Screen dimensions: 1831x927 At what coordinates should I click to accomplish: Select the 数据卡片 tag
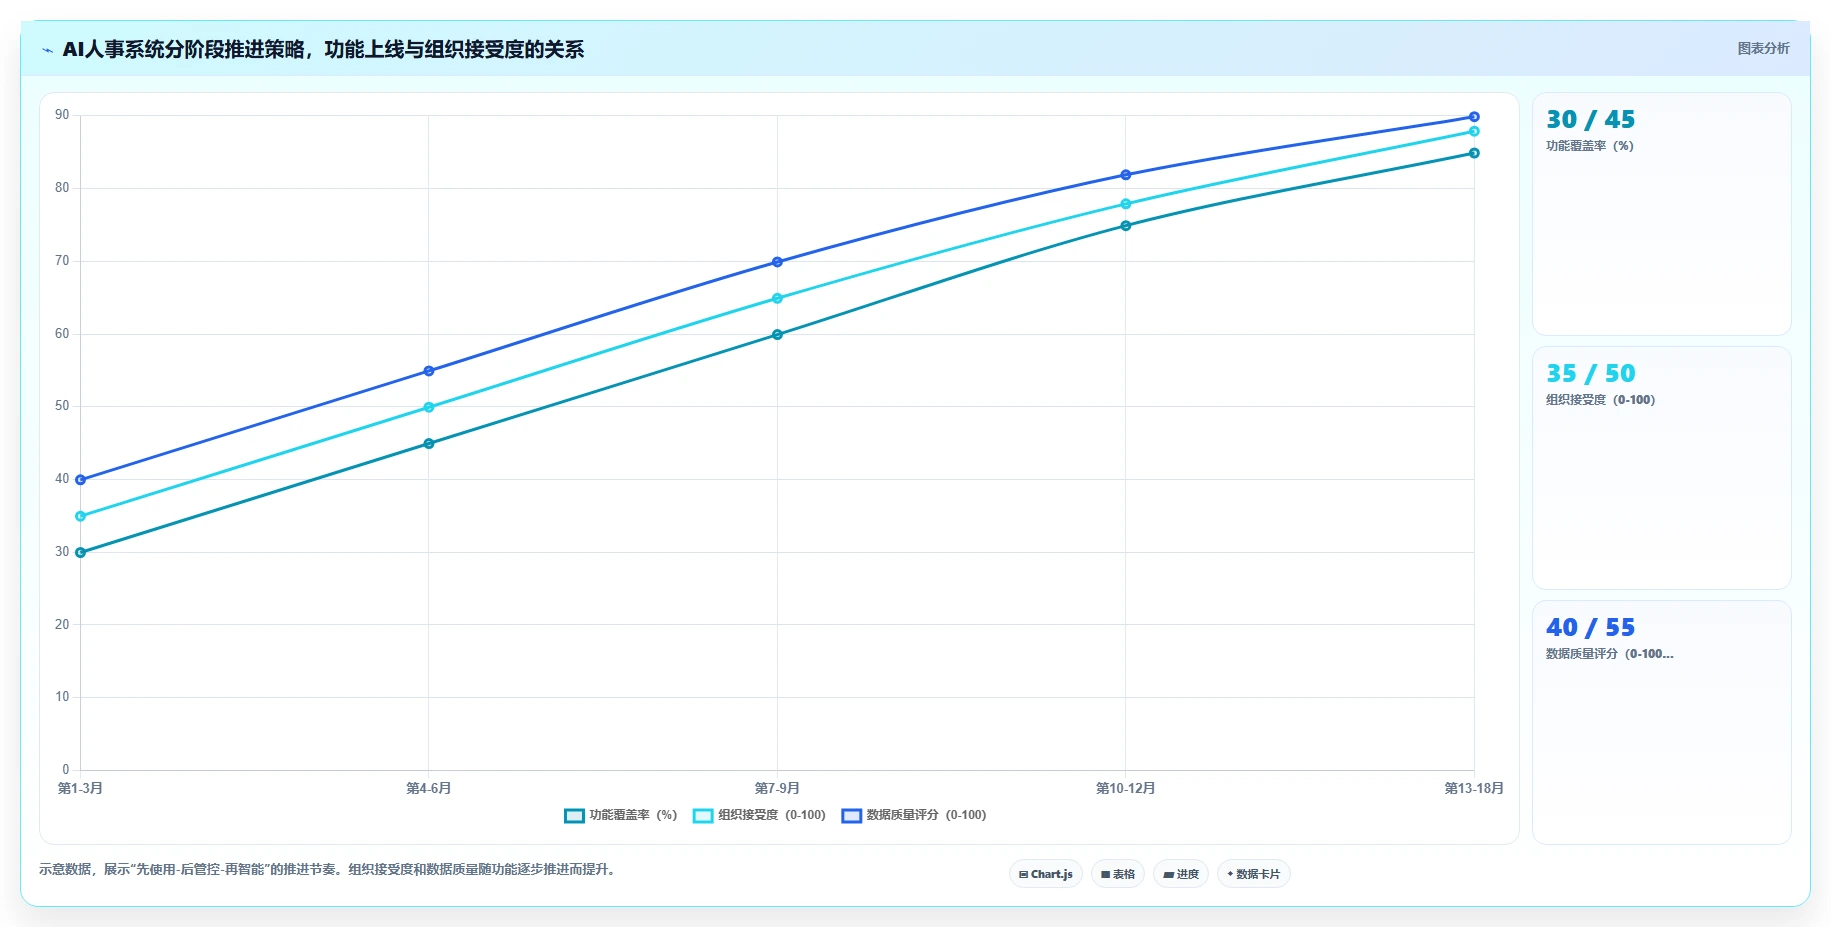[x=1254, y=874]
